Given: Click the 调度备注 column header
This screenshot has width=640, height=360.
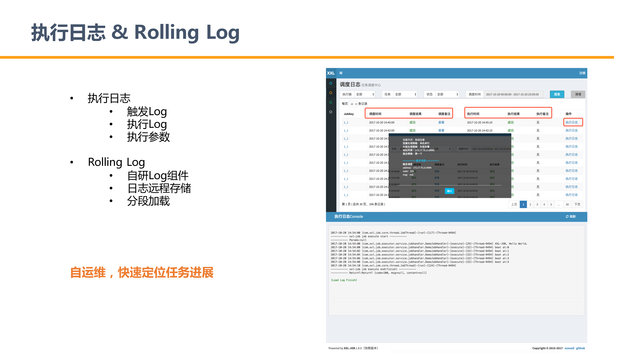Looking at the screenshot, I should point(444,113).
